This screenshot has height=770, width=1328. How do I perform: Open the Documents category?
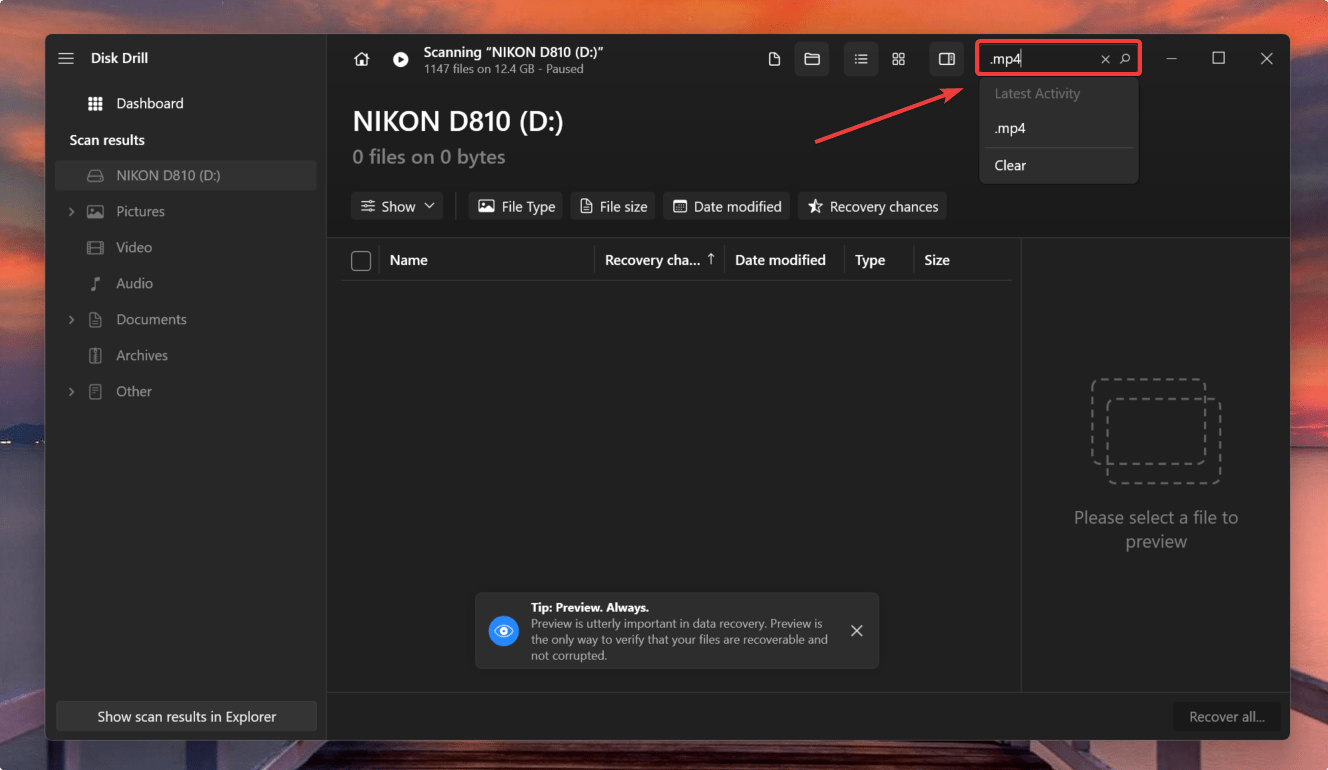point(151,319)
